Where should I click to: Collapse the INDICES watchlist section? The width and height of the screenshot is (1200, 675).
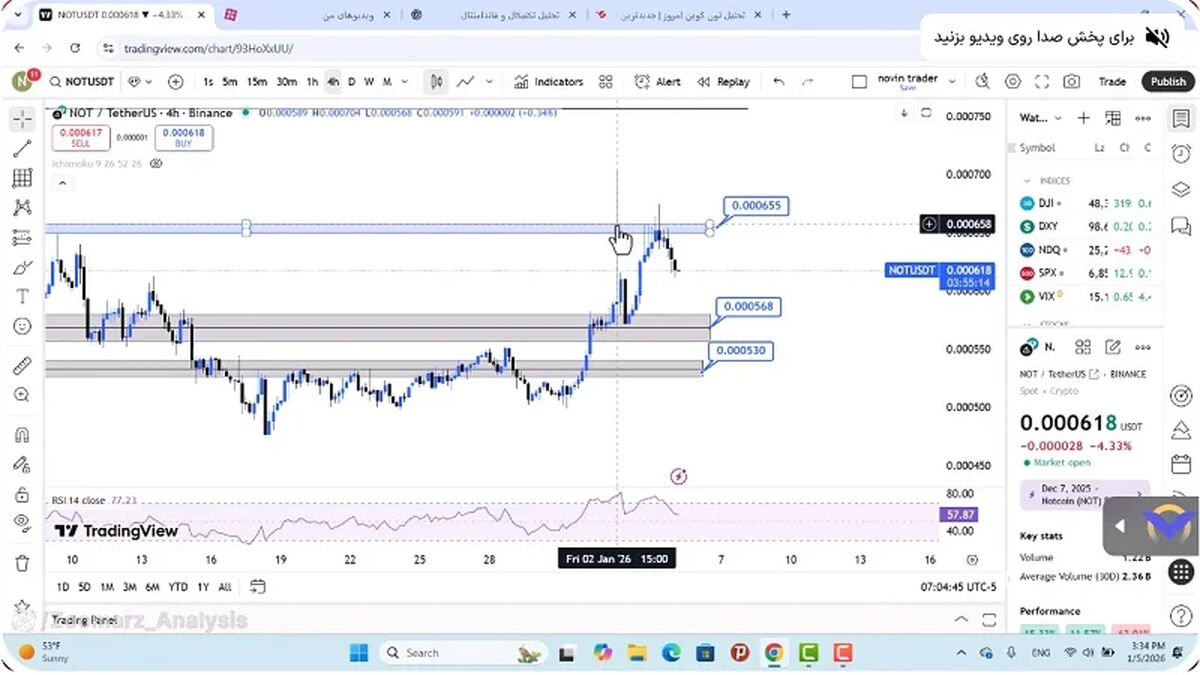(1026, 181)
